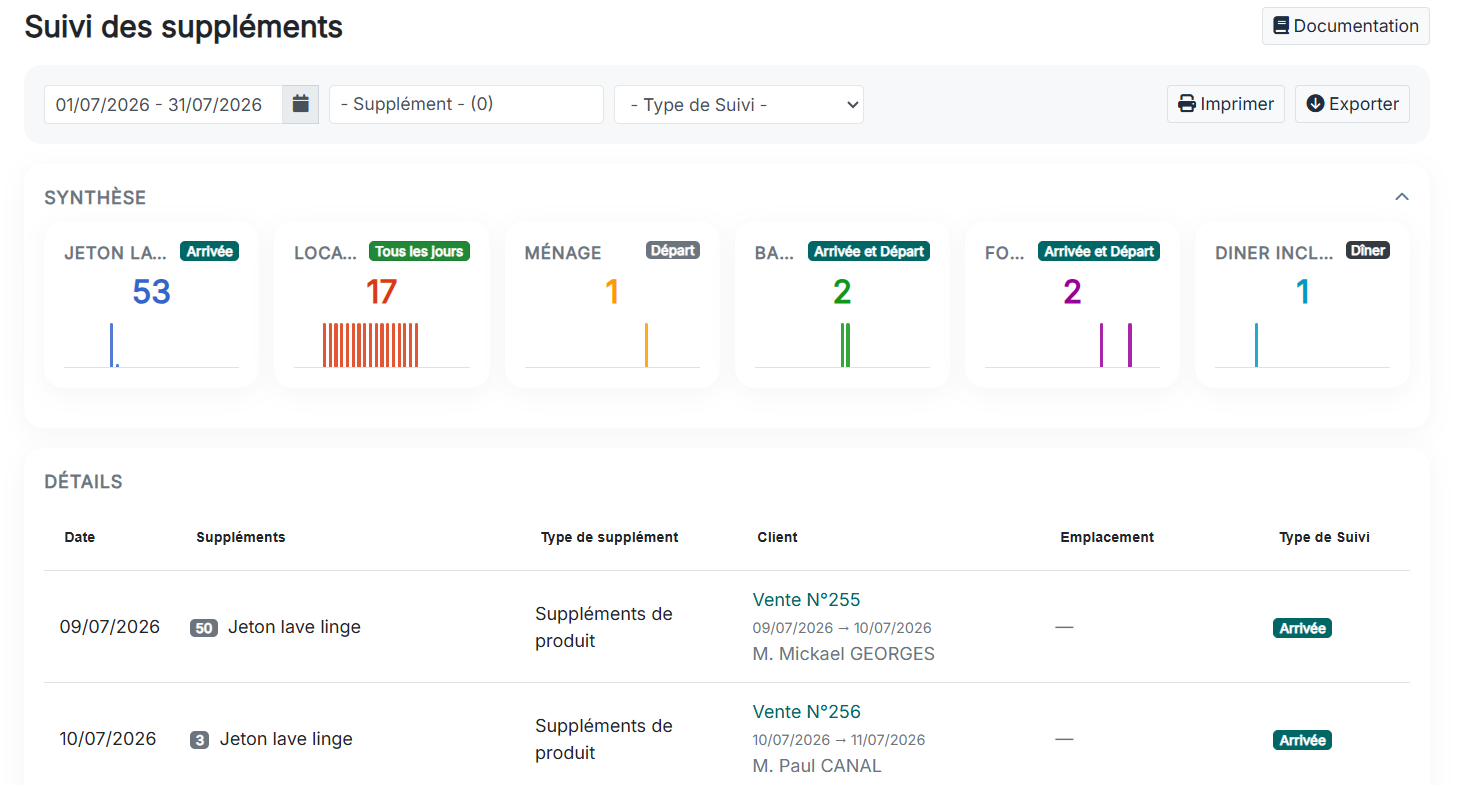Click the Client column header
Viewport: 1462px width, 785px height.
click(x=777, y=537)
